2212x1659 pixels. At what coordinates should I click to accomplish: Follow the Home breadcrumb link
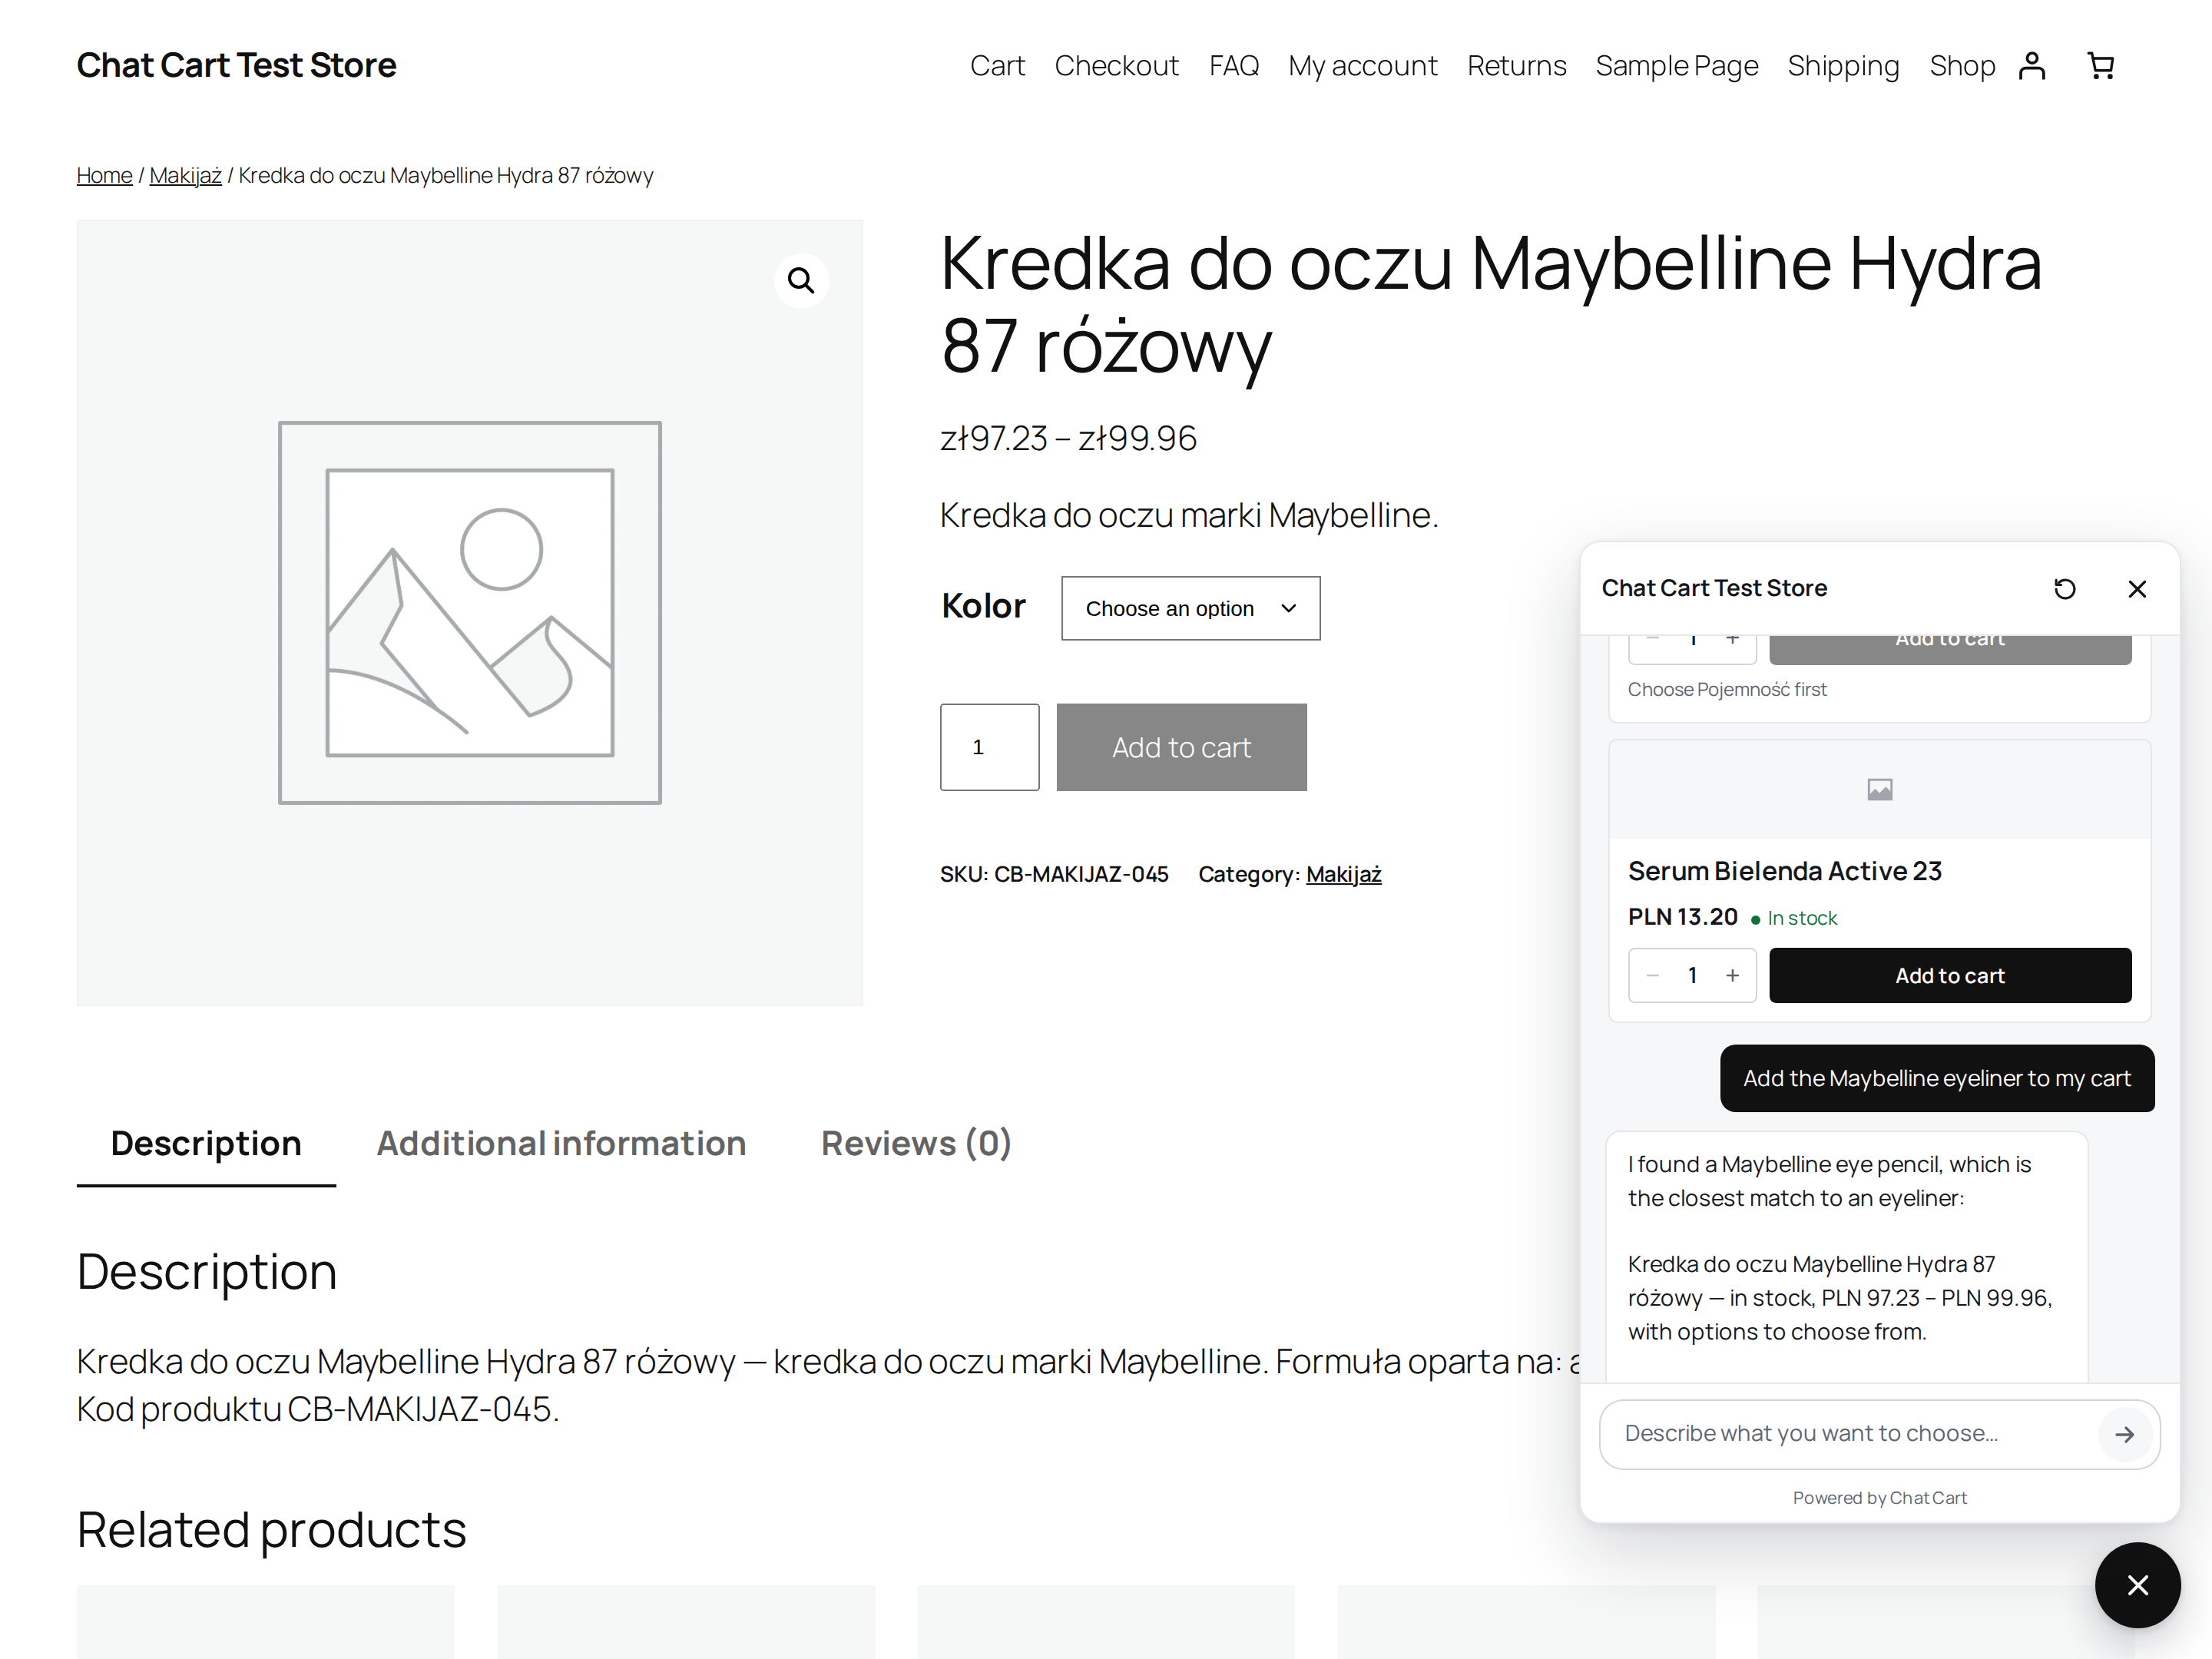[104, 176]
